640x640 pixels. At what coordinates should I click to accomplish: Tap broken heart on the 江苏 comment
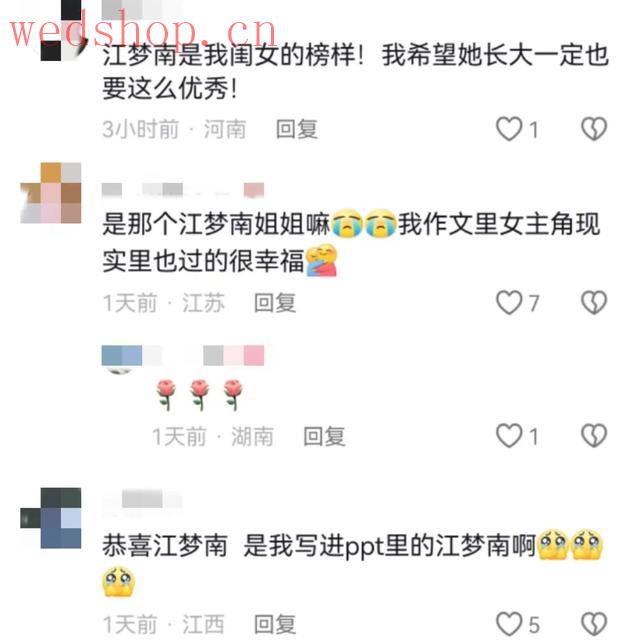(x=594, y=302)
